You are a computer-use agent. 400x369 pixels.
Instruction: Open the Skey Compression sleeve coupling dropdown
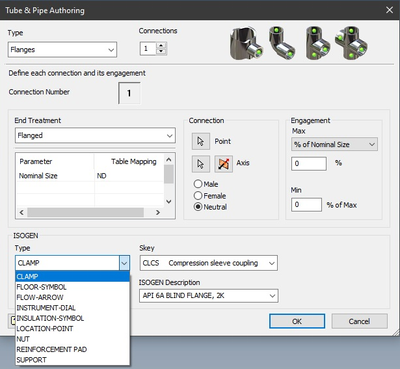[x=209, y=263]
